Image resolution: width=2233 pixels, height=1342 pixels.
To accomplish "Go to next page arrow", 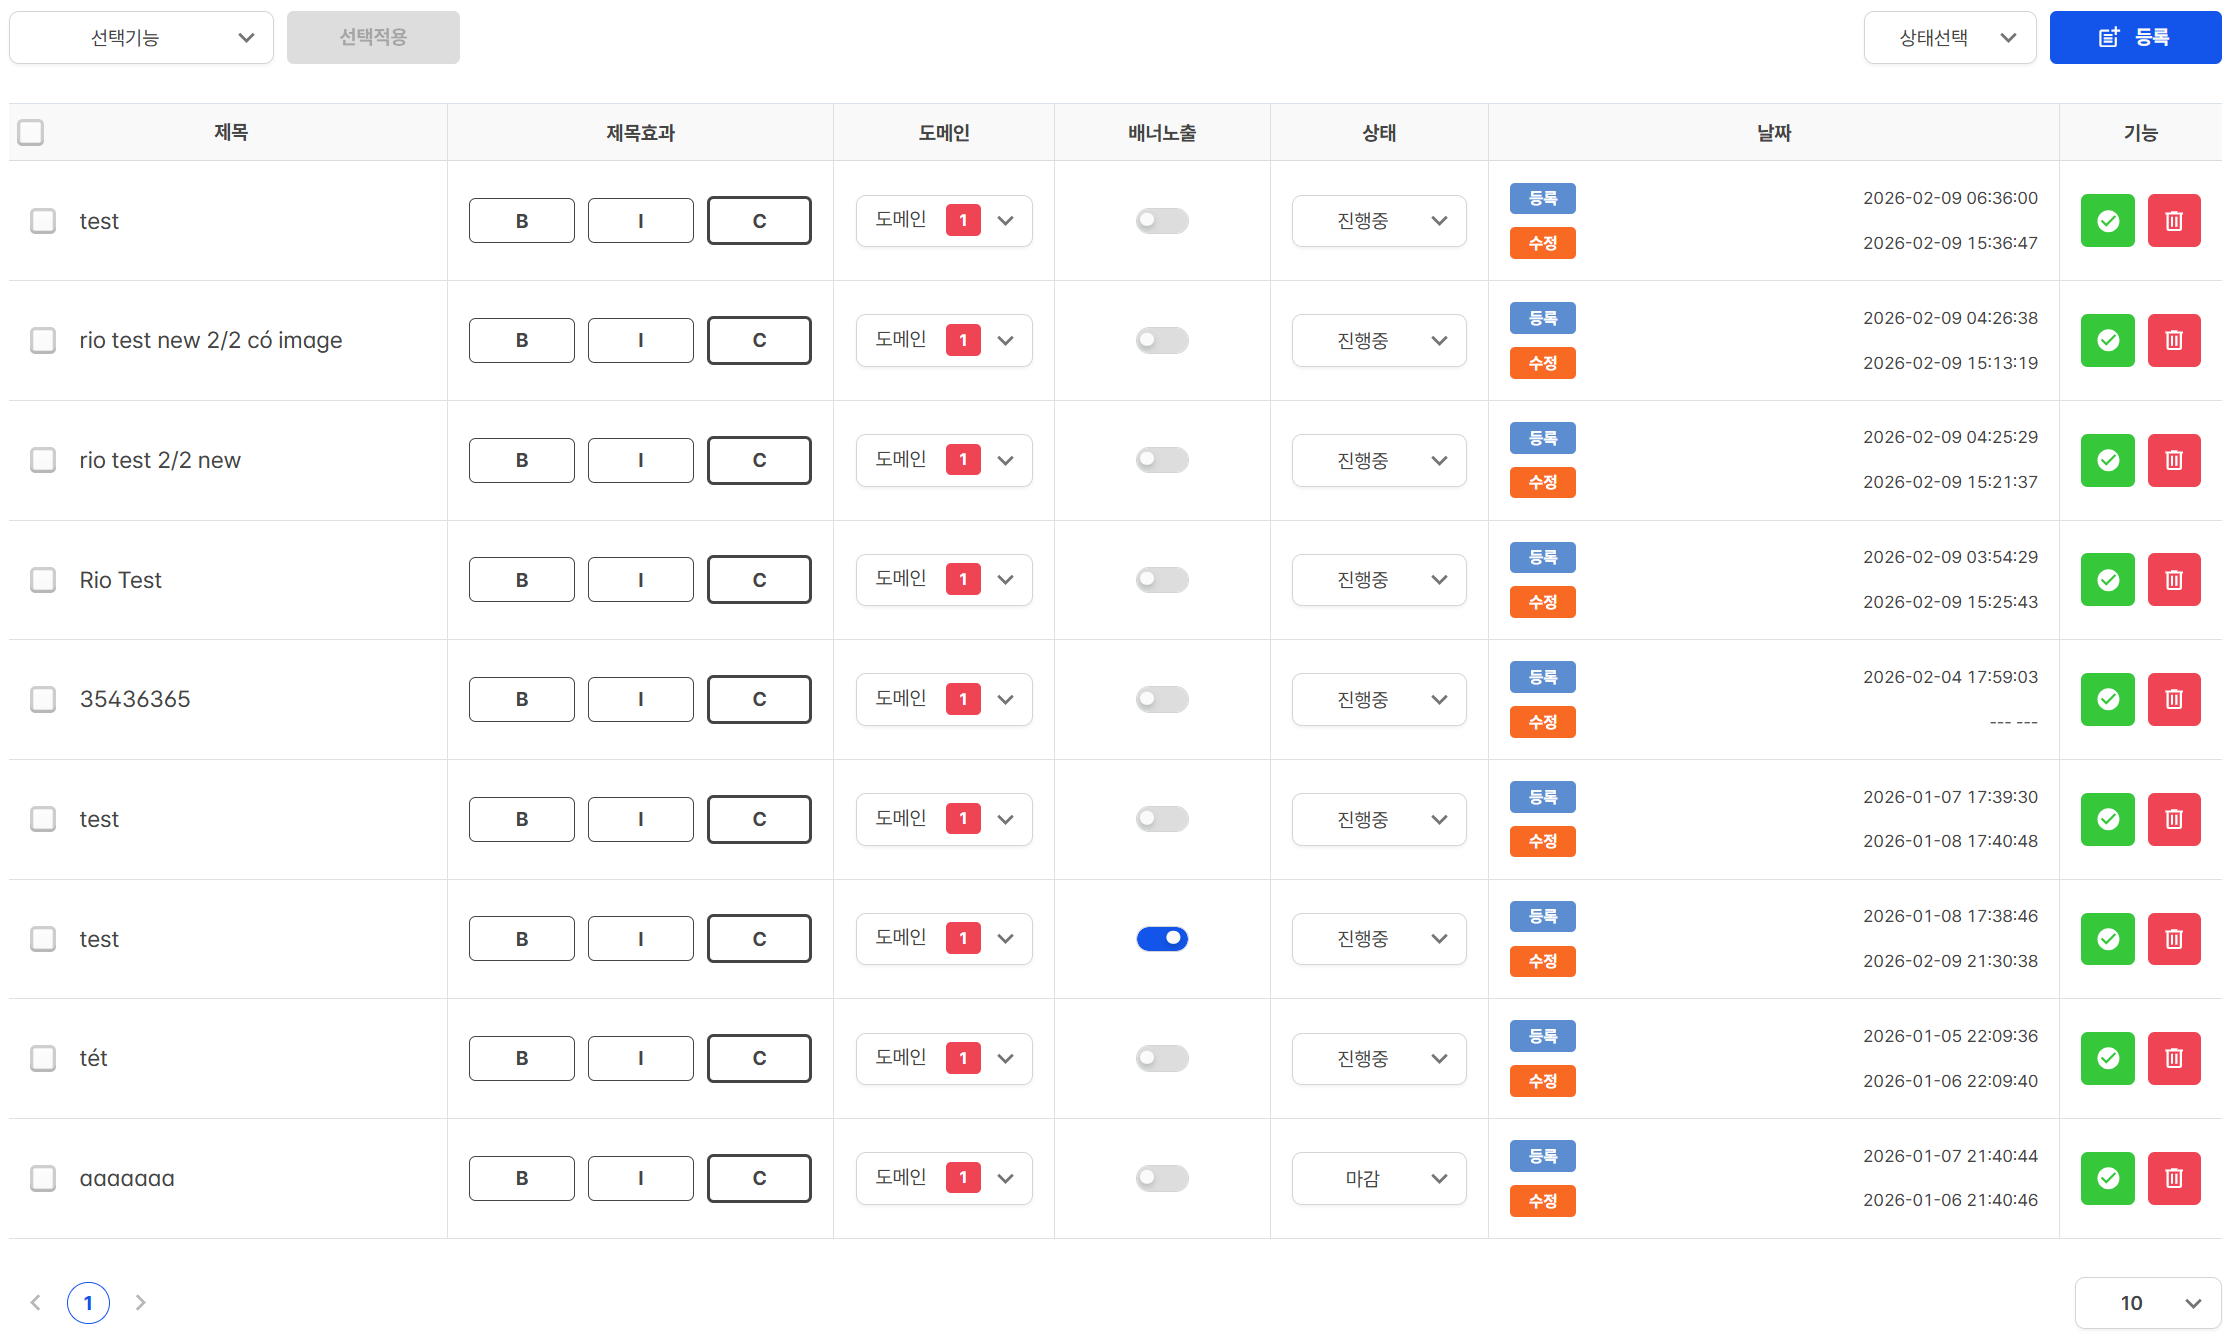I will pos(141,1302).
